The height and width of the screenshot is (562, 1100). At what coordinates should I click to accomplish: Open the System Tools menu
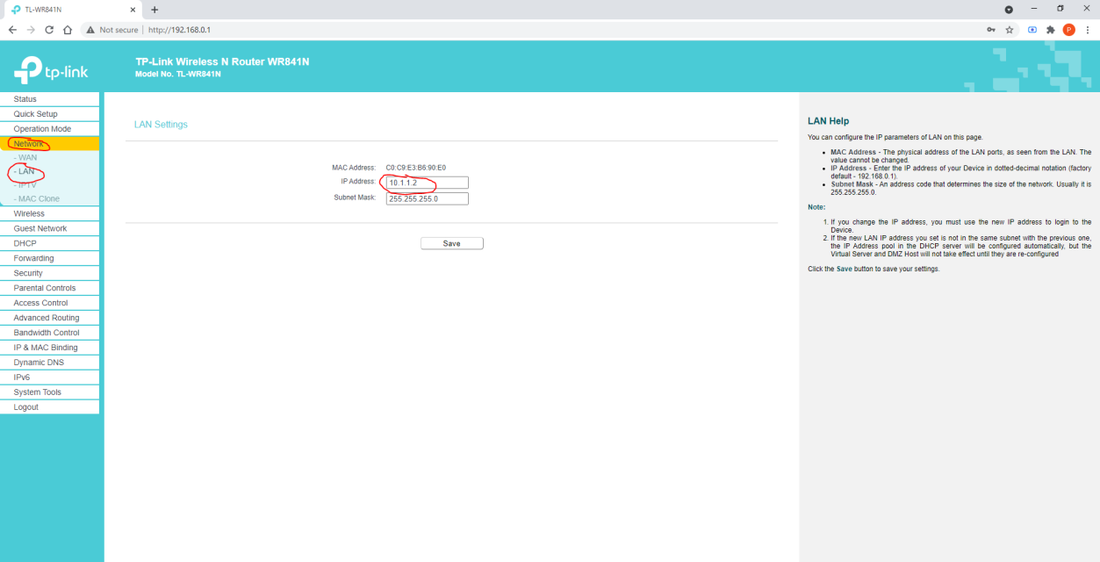50,392
